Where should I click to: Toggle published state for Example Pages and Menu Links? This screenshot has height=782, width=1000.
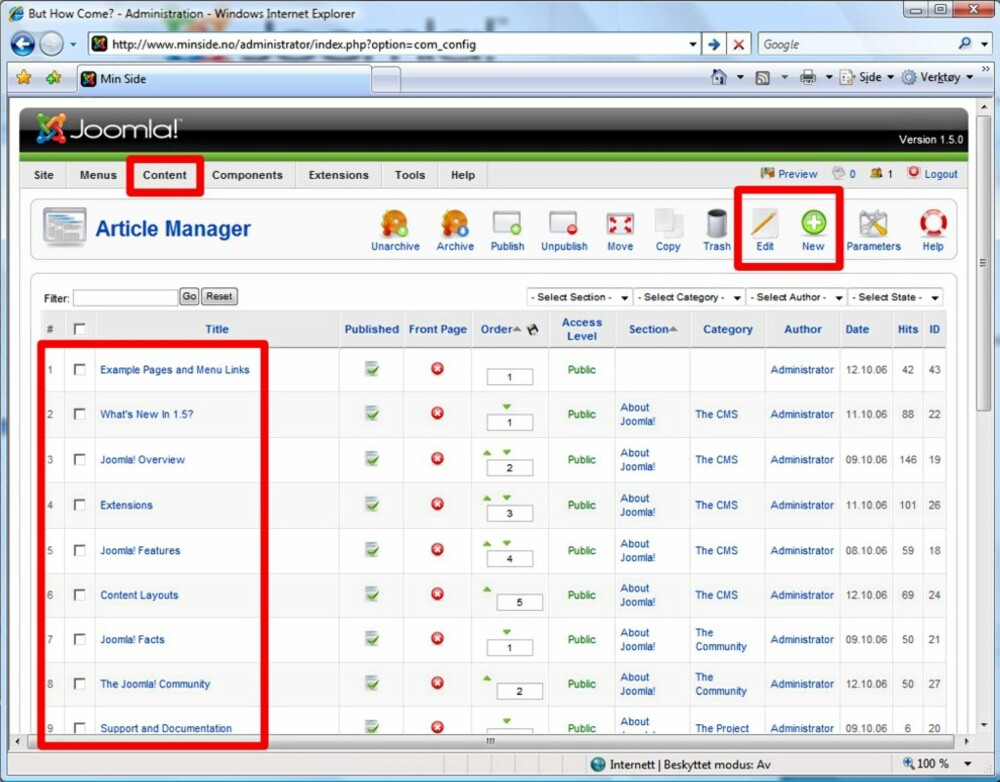[x=372, y=369]
